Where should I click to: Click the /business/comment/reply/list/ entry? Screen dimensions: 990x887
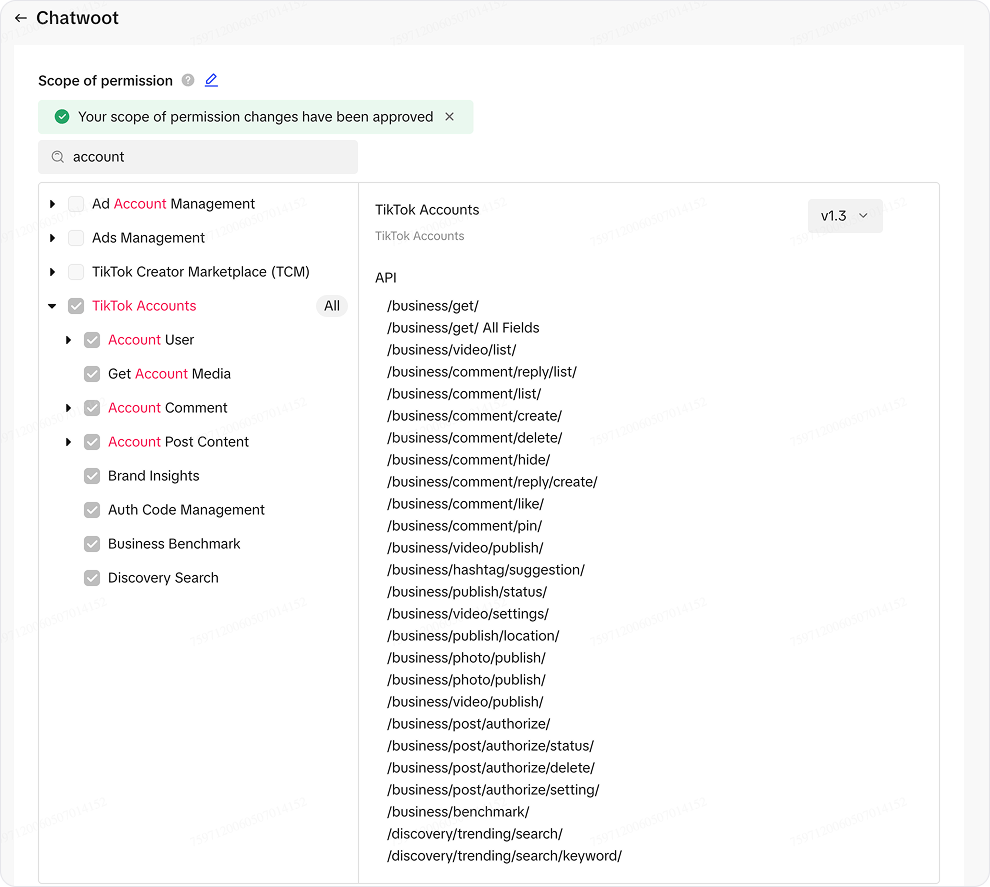point(482,372)
